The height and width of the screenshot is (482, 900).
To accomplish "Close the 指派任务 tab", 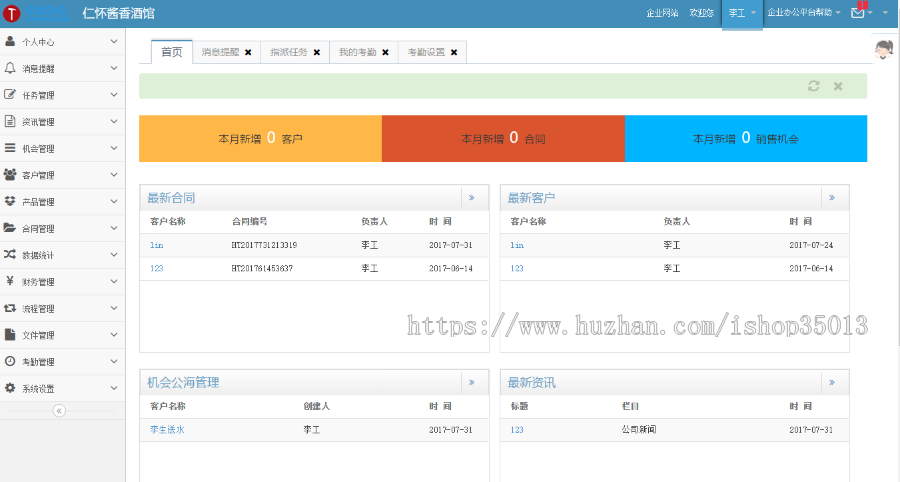I will 317,52.
